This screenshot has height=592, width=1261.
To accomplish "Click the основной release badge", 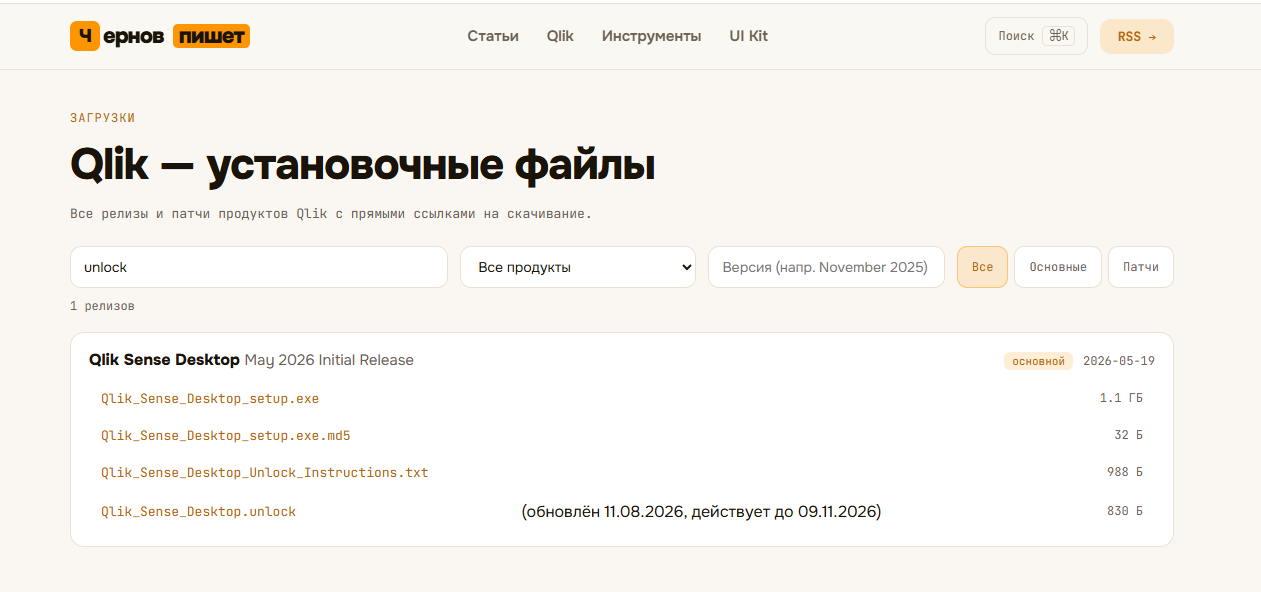I will 1038,361.
